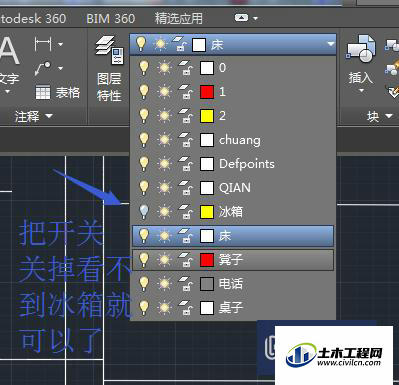Screen dimensions: 399x385
Task: Click the lock icon for Defpoints layer
Action: (185, 164)
